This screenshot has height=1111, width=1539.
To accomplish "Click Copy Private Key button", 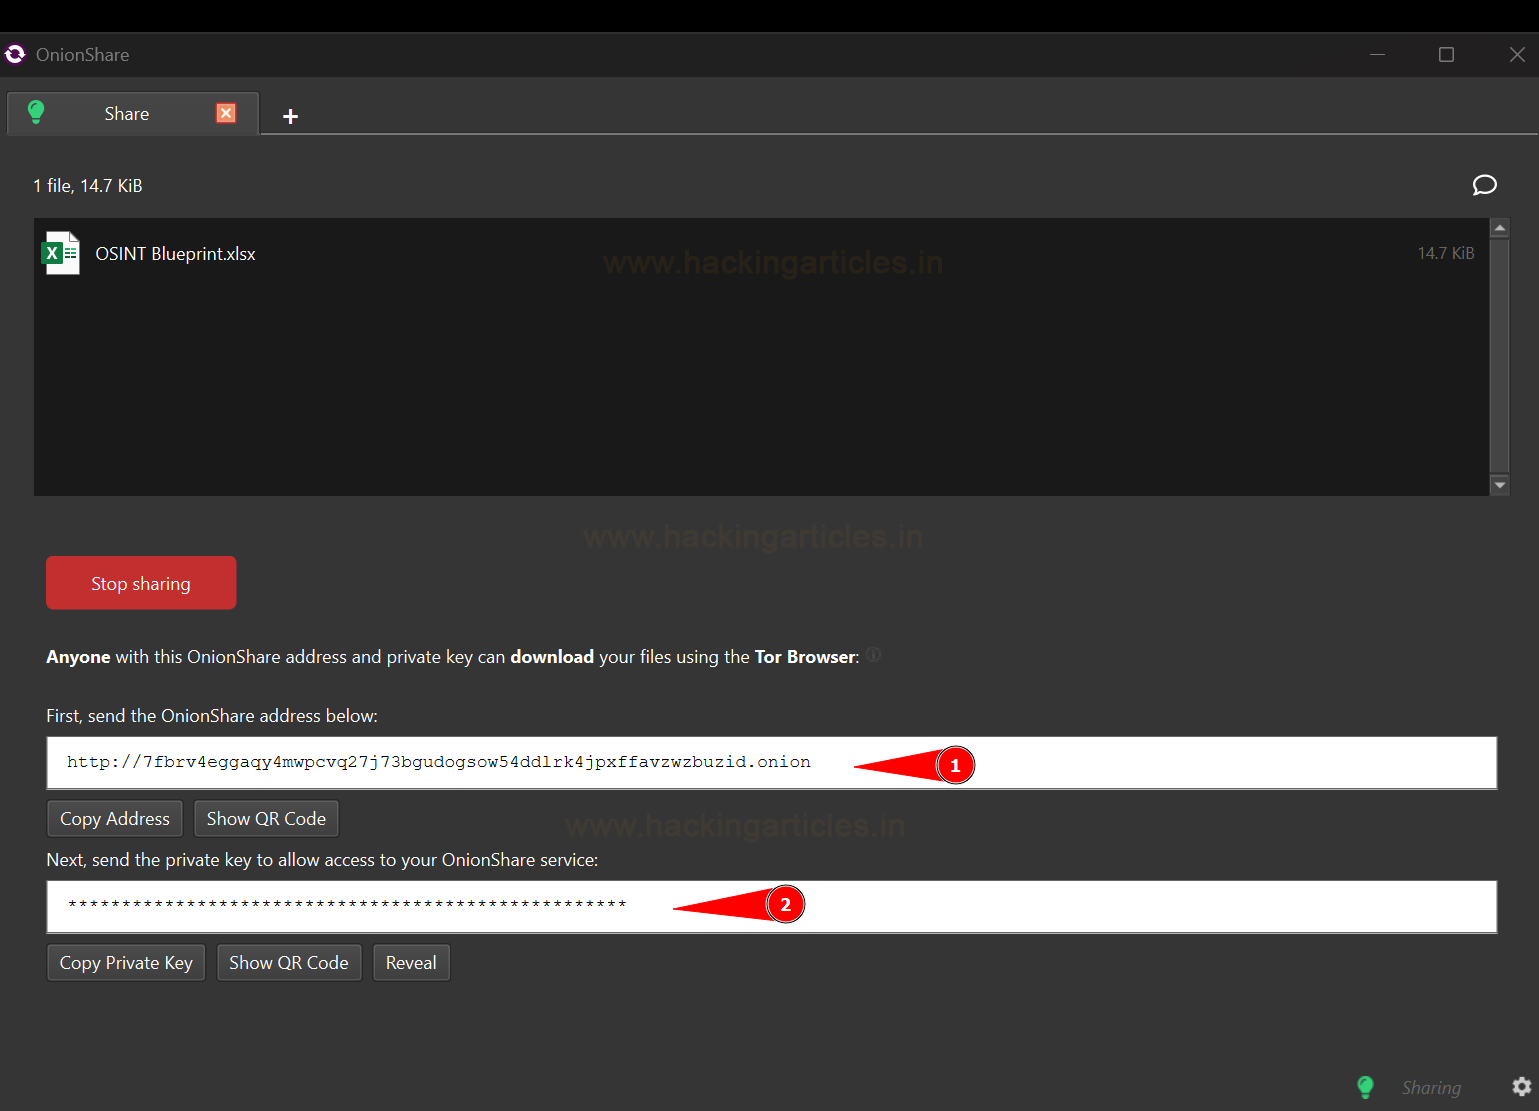I will [126, 963].
